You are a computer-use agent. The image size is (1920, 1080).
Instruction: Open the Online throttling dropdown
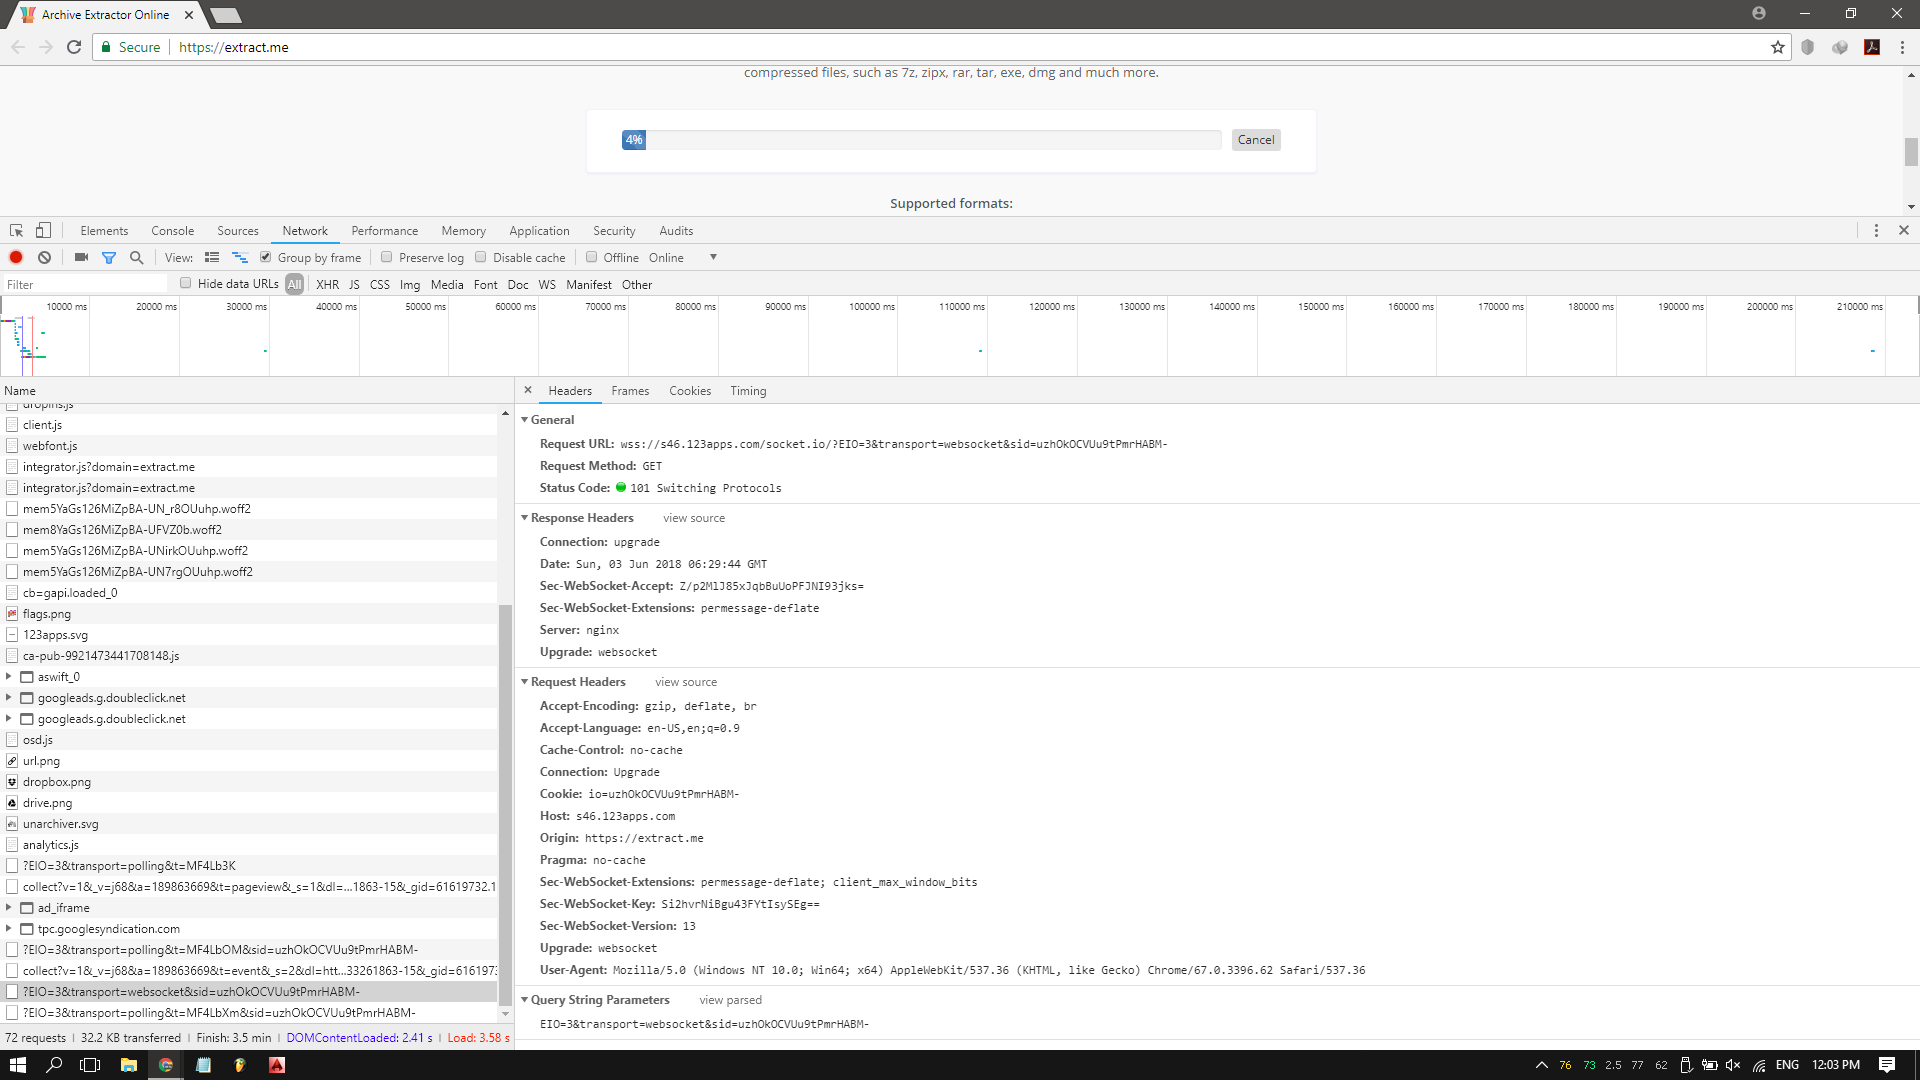click(x=713, y=257)
